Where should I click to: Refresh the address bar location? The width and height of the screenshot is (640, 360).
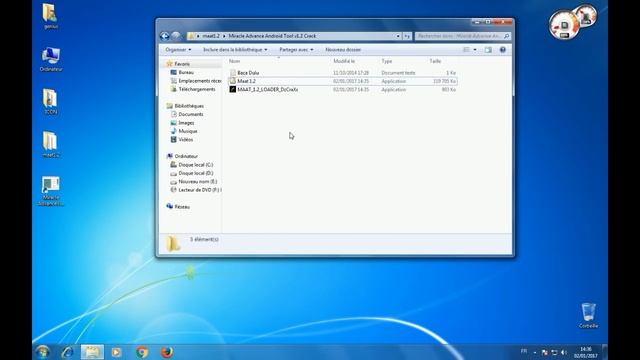407,36
